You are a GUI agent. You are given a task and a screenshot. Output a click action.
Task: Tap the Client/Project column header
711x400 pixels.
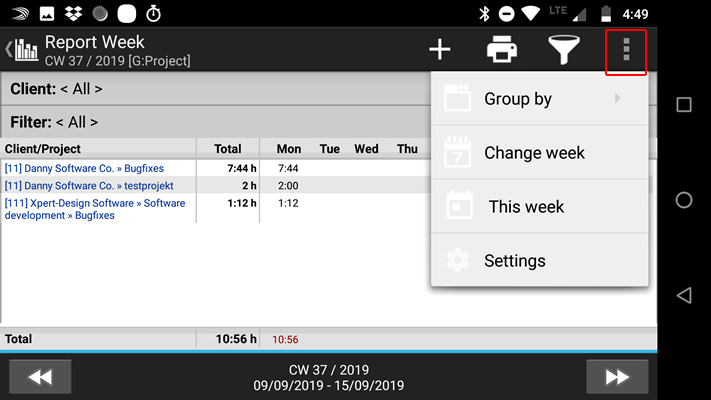(x=43, y=149)
